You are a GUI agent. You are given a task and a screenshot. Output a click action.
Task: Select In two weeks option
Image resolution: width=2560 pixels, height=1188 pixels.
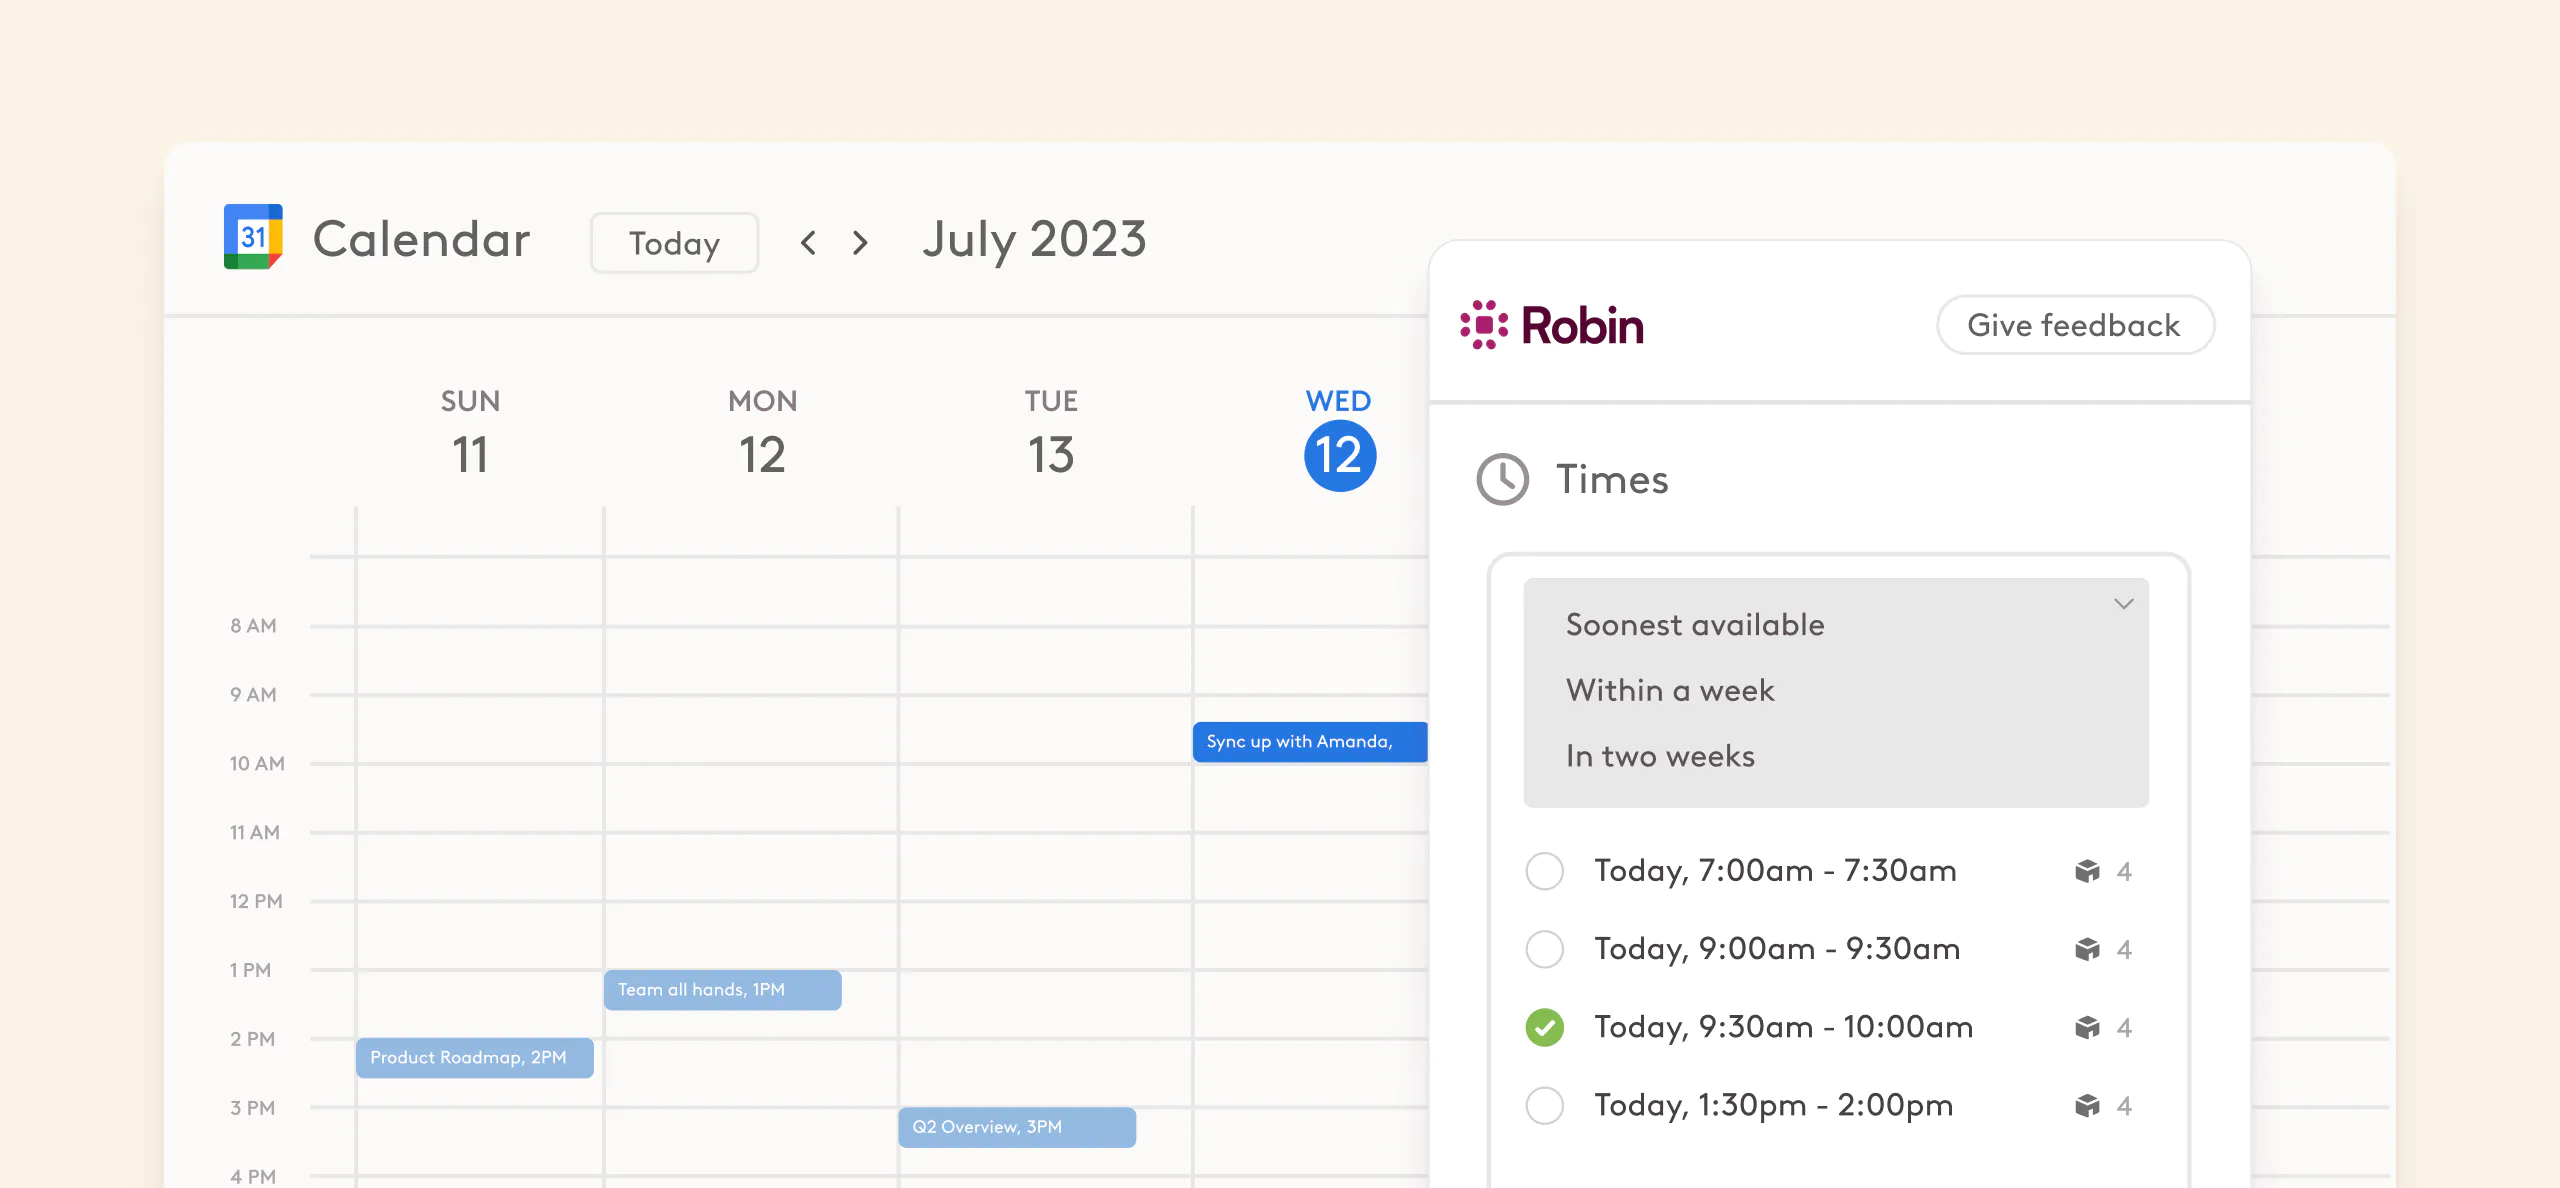click(1660, 757)
